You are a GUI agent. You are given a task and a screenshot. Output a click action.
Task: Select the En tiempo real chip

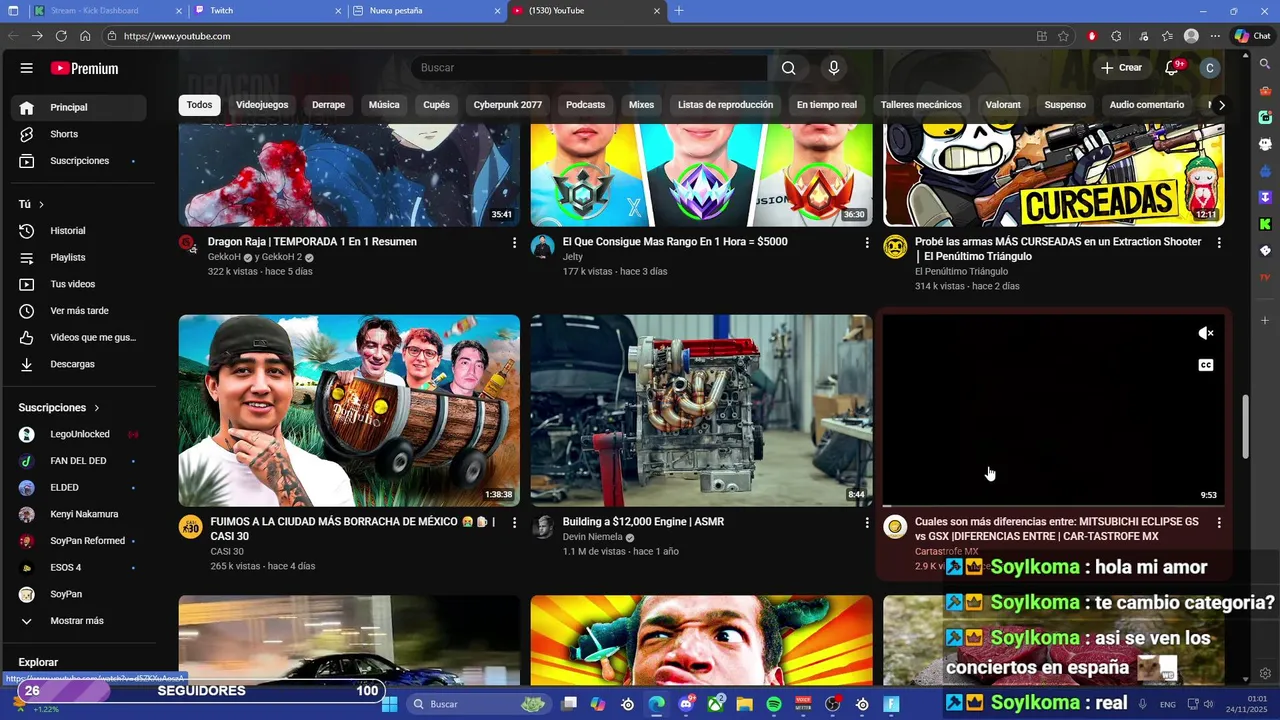(x=826, y=105)
